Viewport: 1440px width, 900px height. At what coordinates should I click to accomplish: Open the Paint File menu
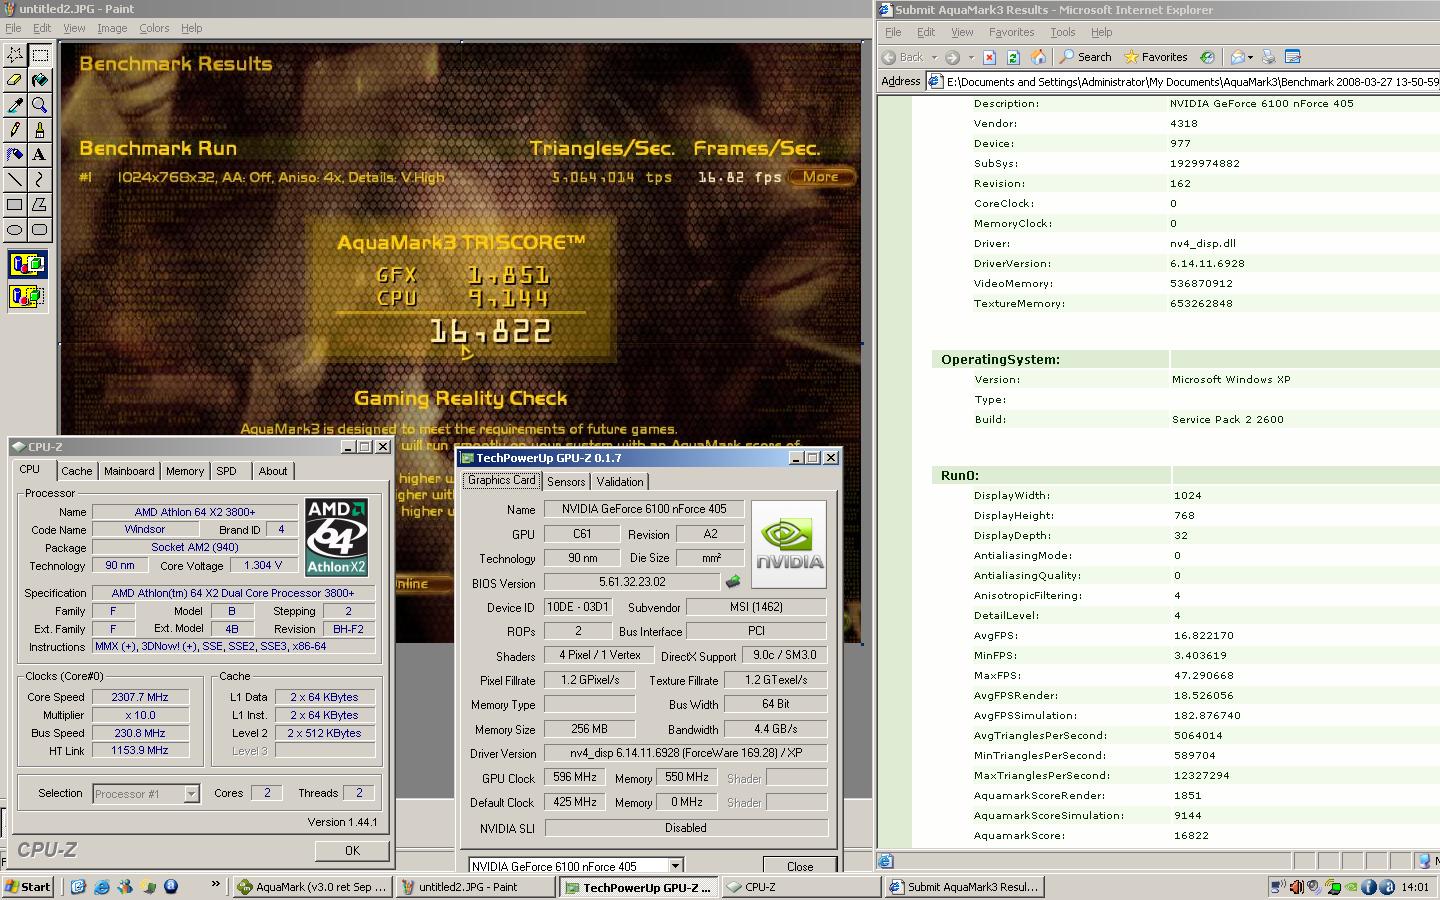pyautogui.click(x=13, y=28)
